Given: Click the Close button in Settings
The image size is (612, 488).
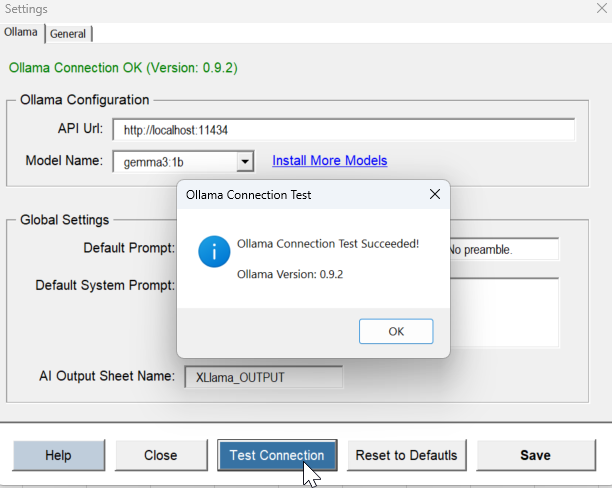Looking at the screenshot, I should (x=160, y=455).
